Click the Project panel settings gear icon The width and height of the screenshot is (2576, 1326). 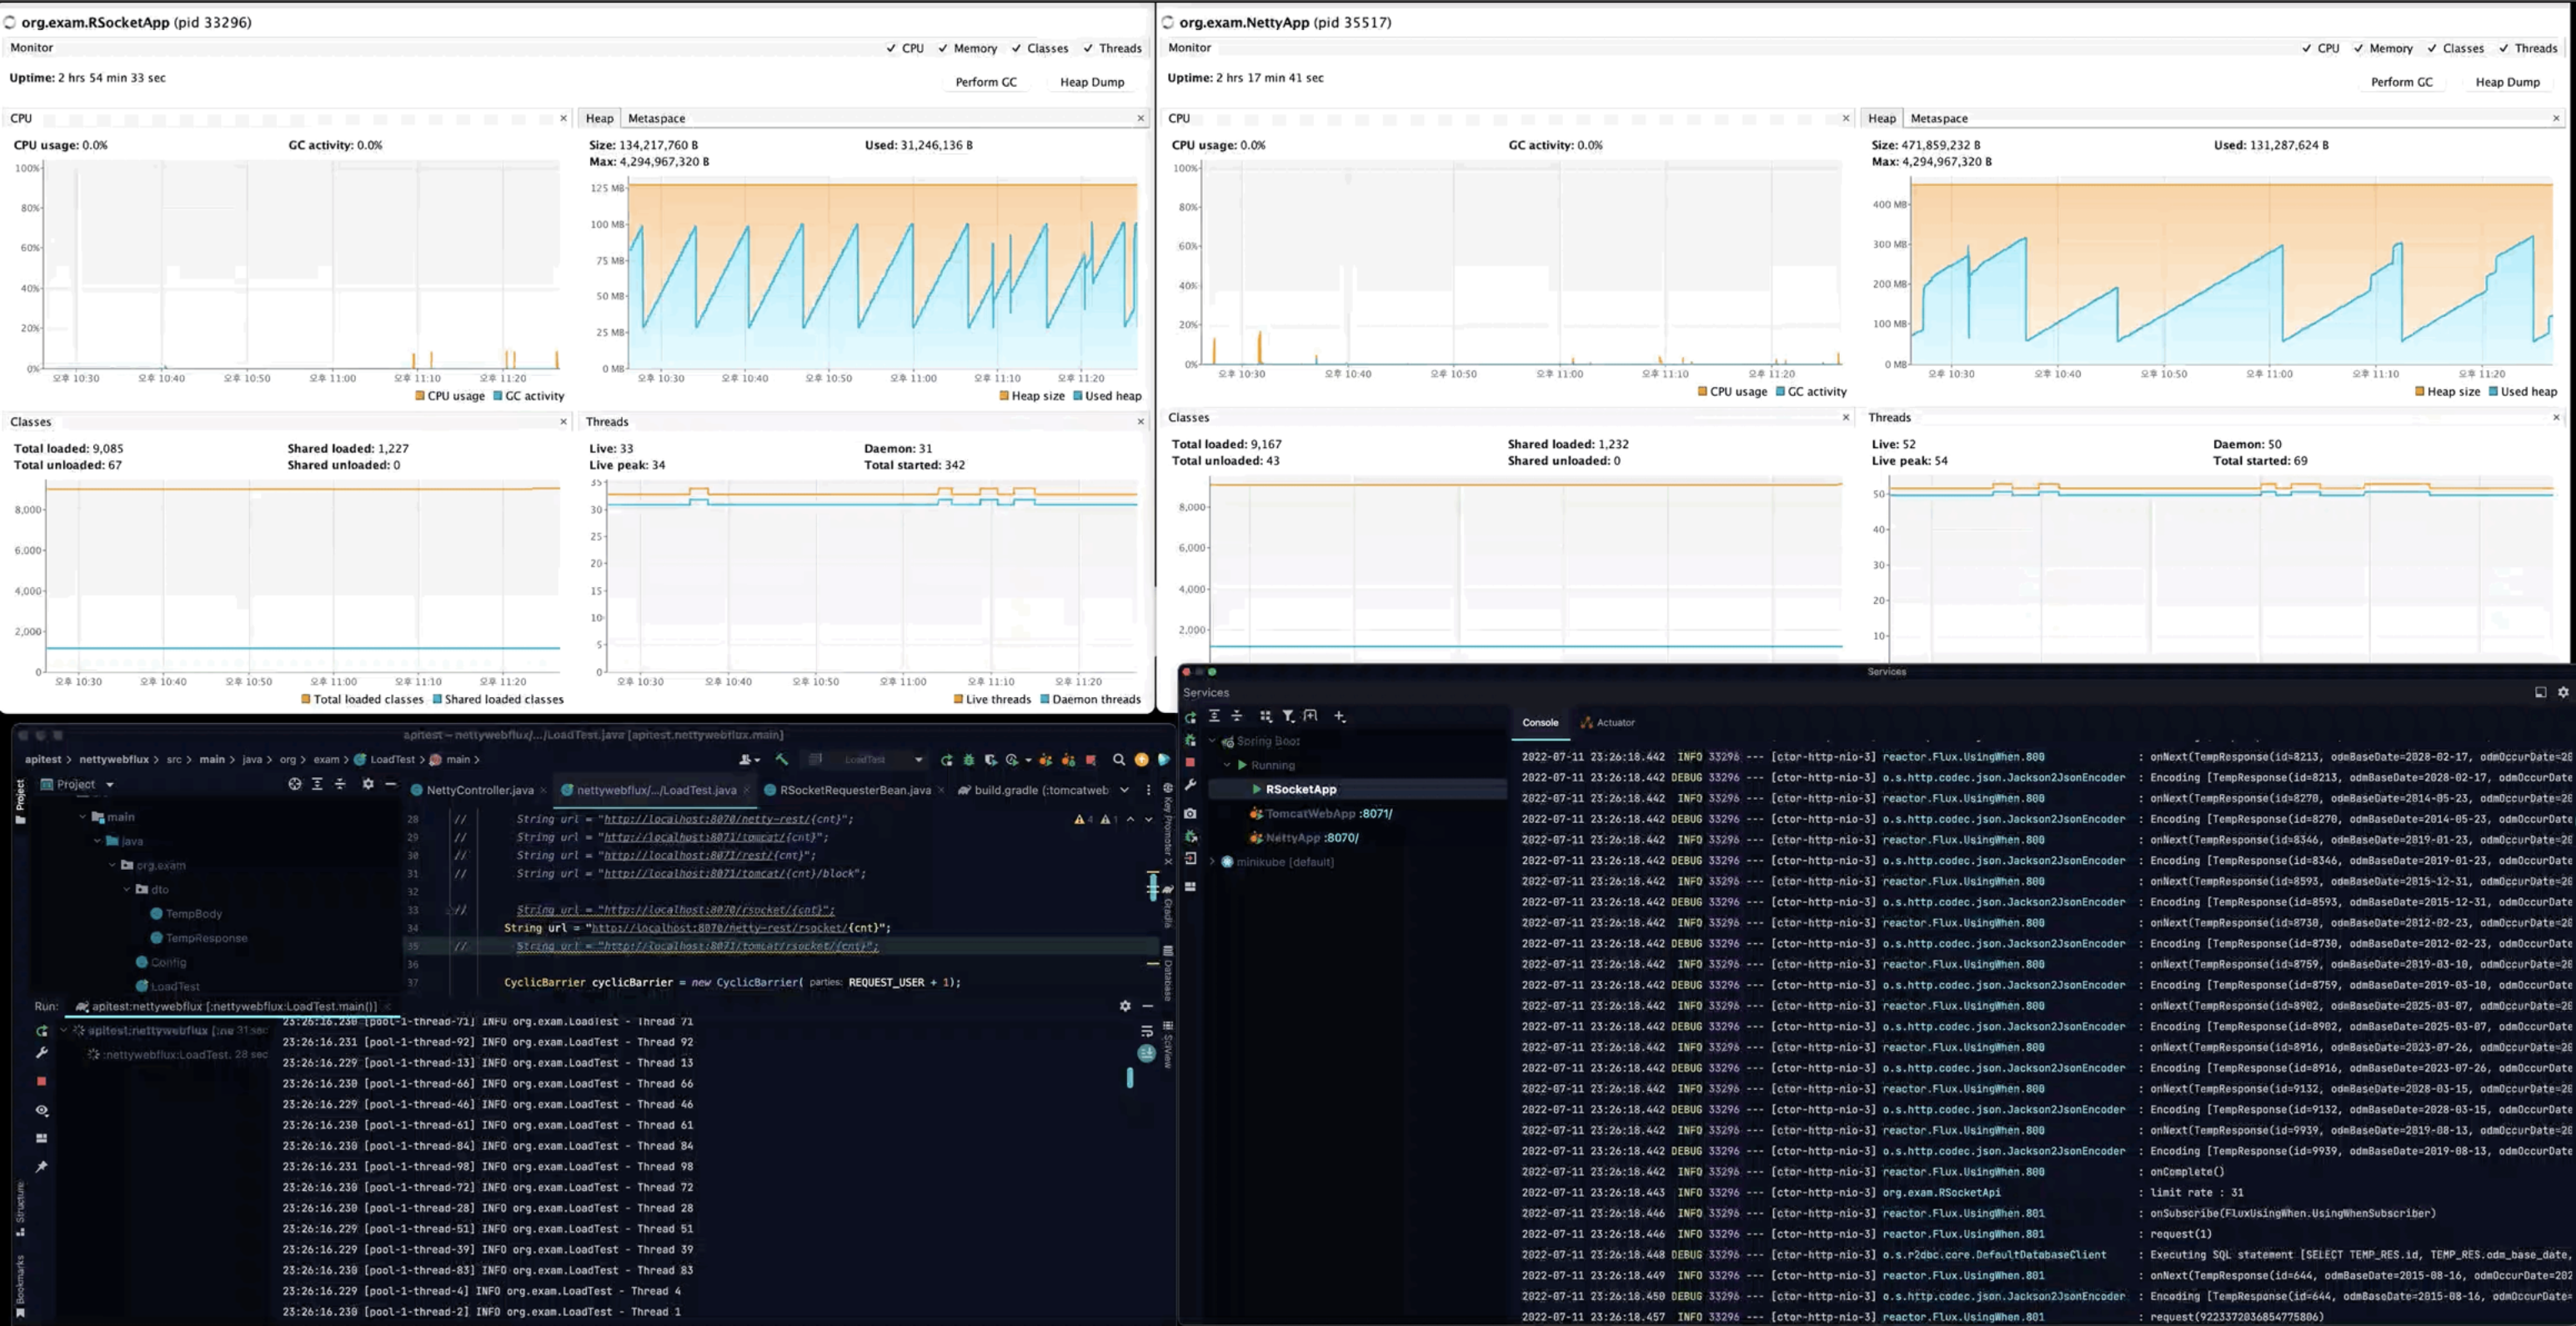tap(368, 784)
